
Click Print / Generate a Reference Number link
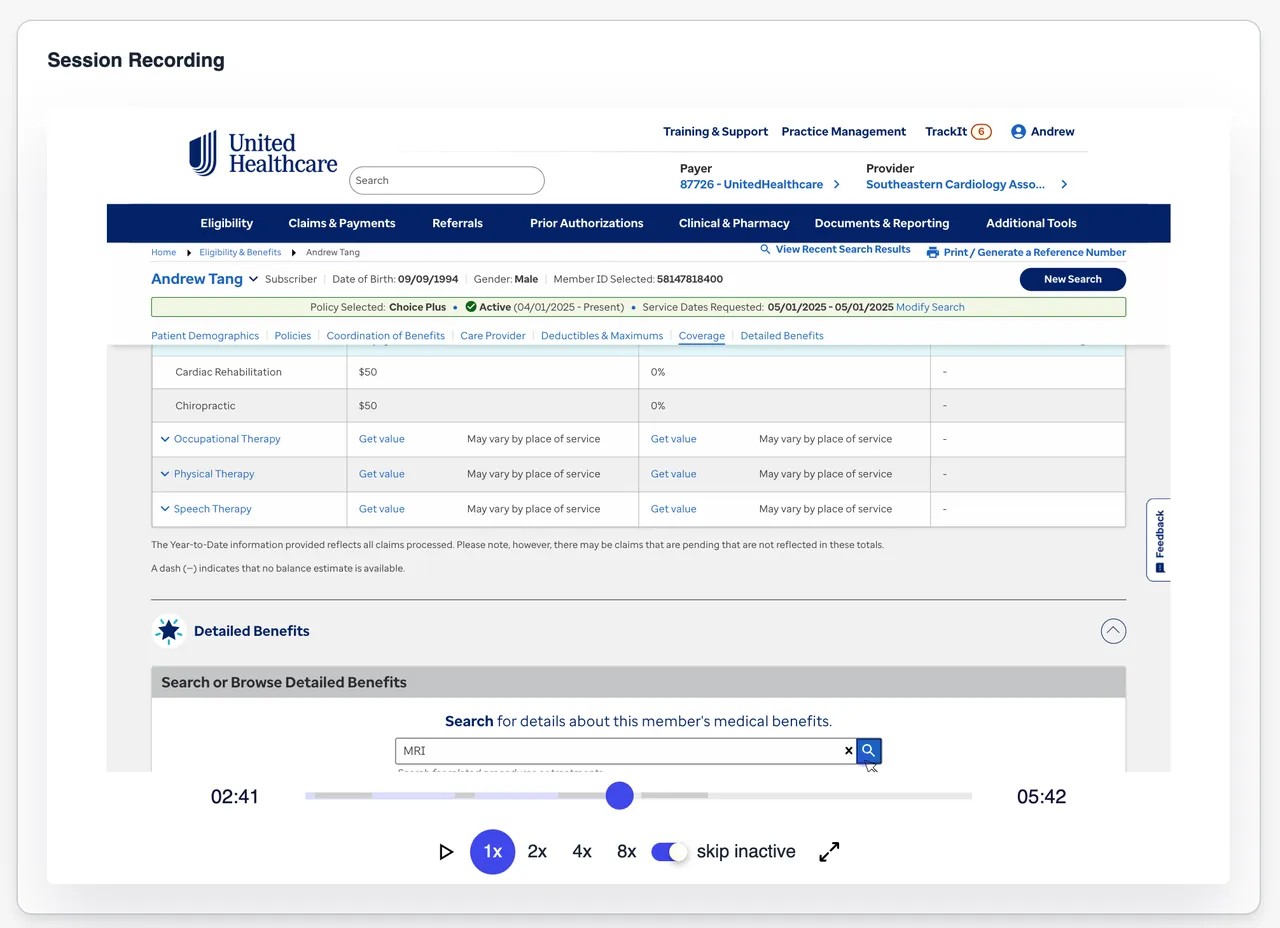point(1035,253)
